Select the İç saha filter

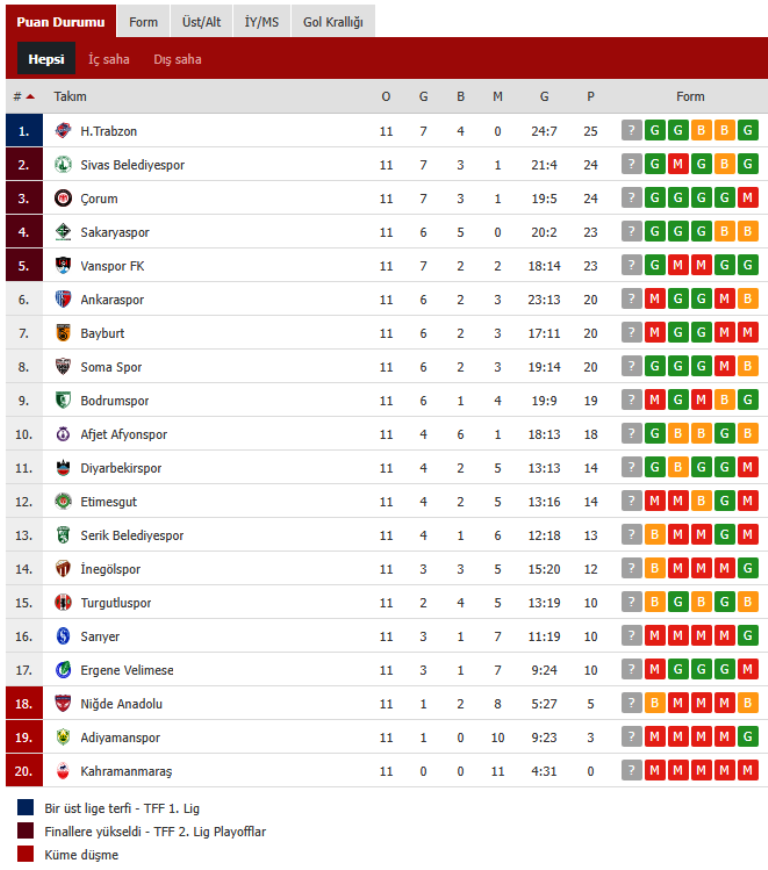(109, 59)
